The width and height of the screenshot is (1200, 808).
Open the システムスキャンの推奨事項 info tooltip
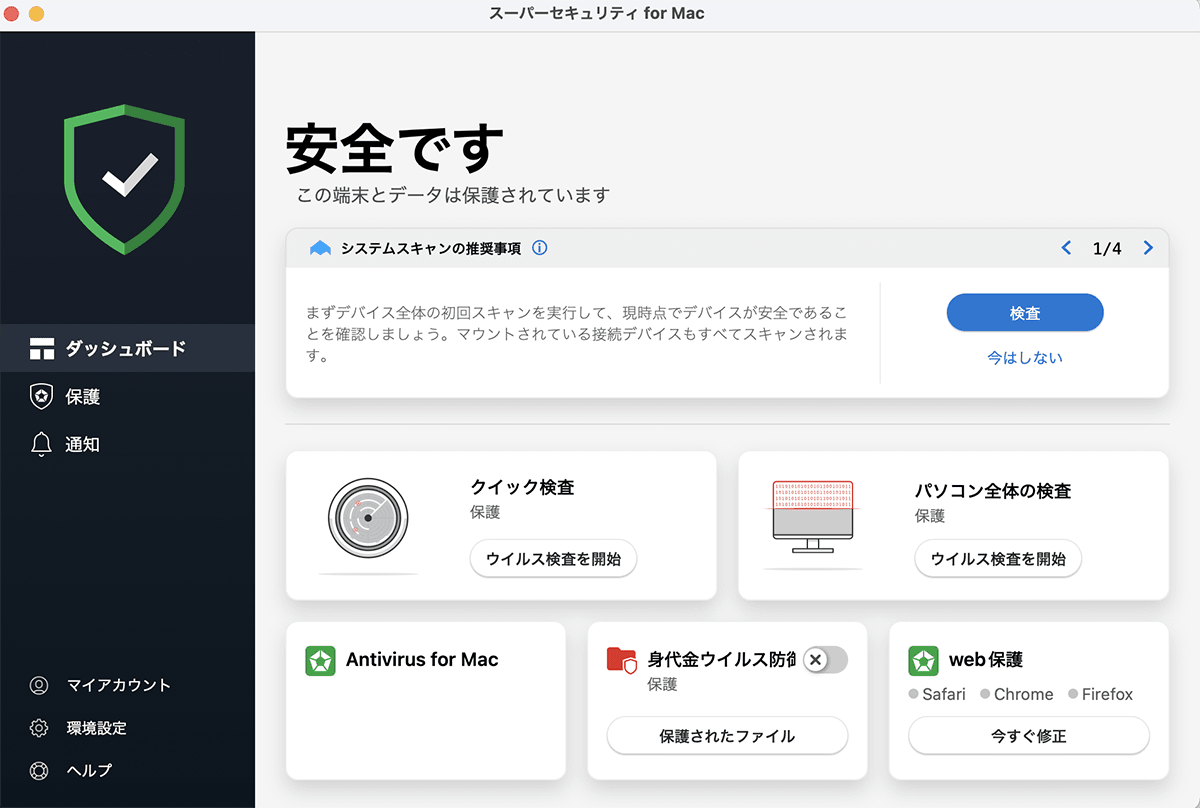(x=540, y=248)
